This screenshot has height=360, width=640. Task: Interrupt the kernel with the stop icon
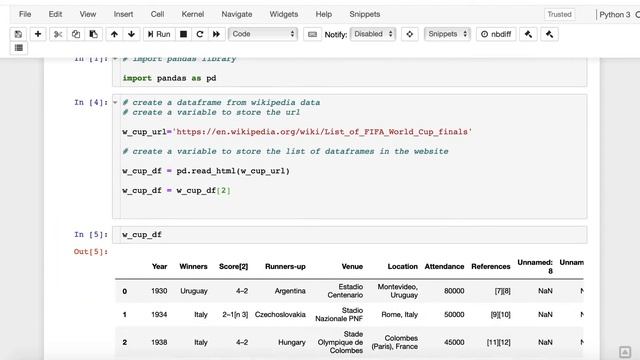pos(184,34)
